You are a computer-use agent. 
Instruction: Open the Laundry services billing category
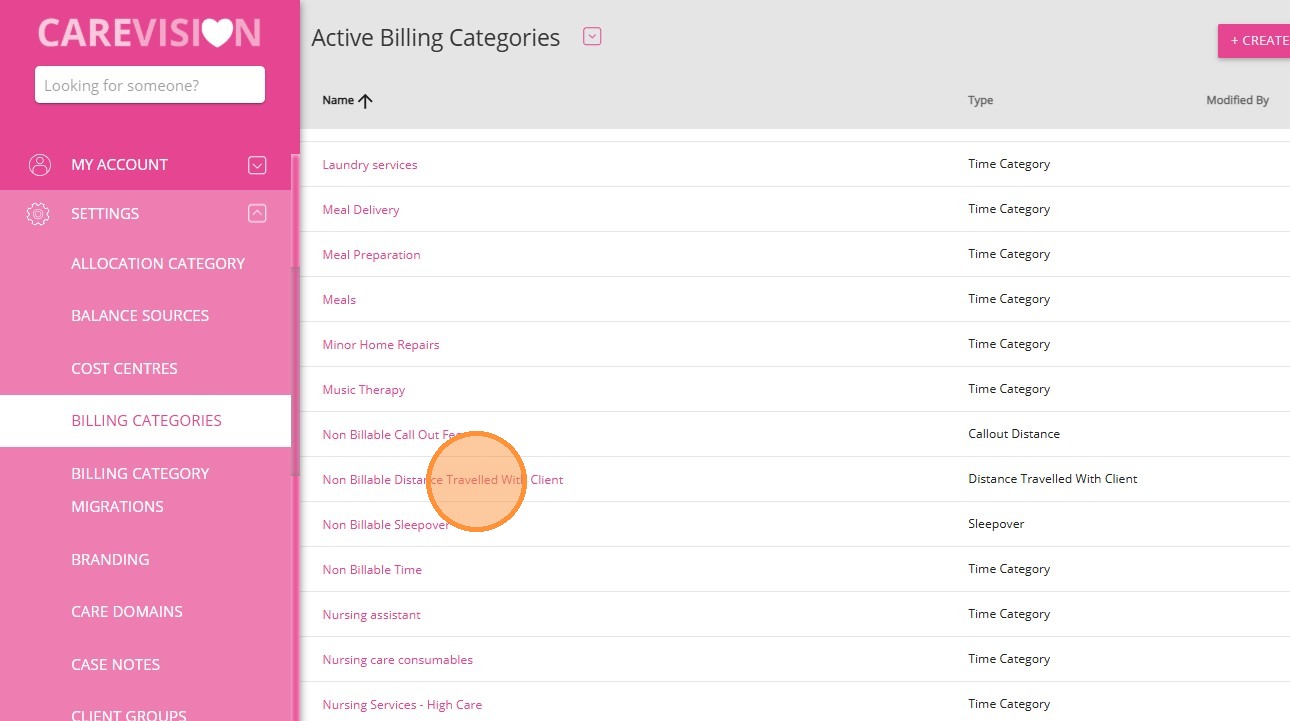point(370,165)
